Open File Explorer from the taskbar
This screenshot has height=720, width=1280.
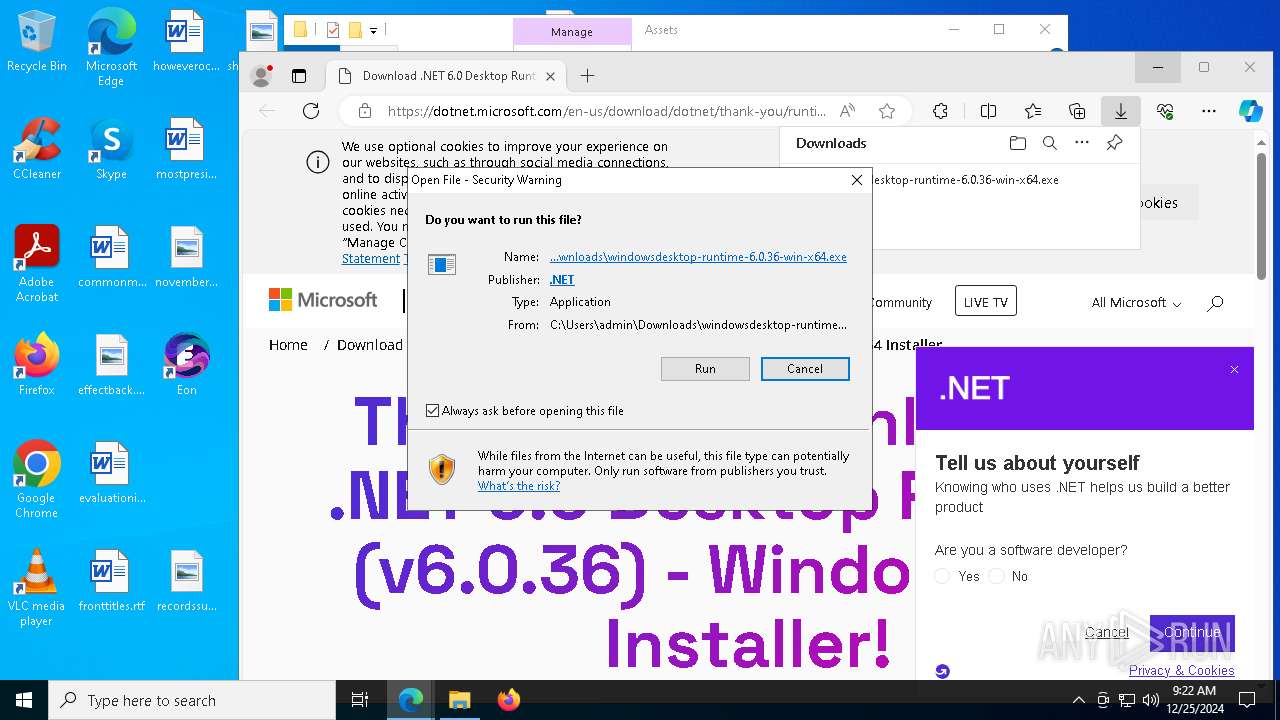click(459, 700)
